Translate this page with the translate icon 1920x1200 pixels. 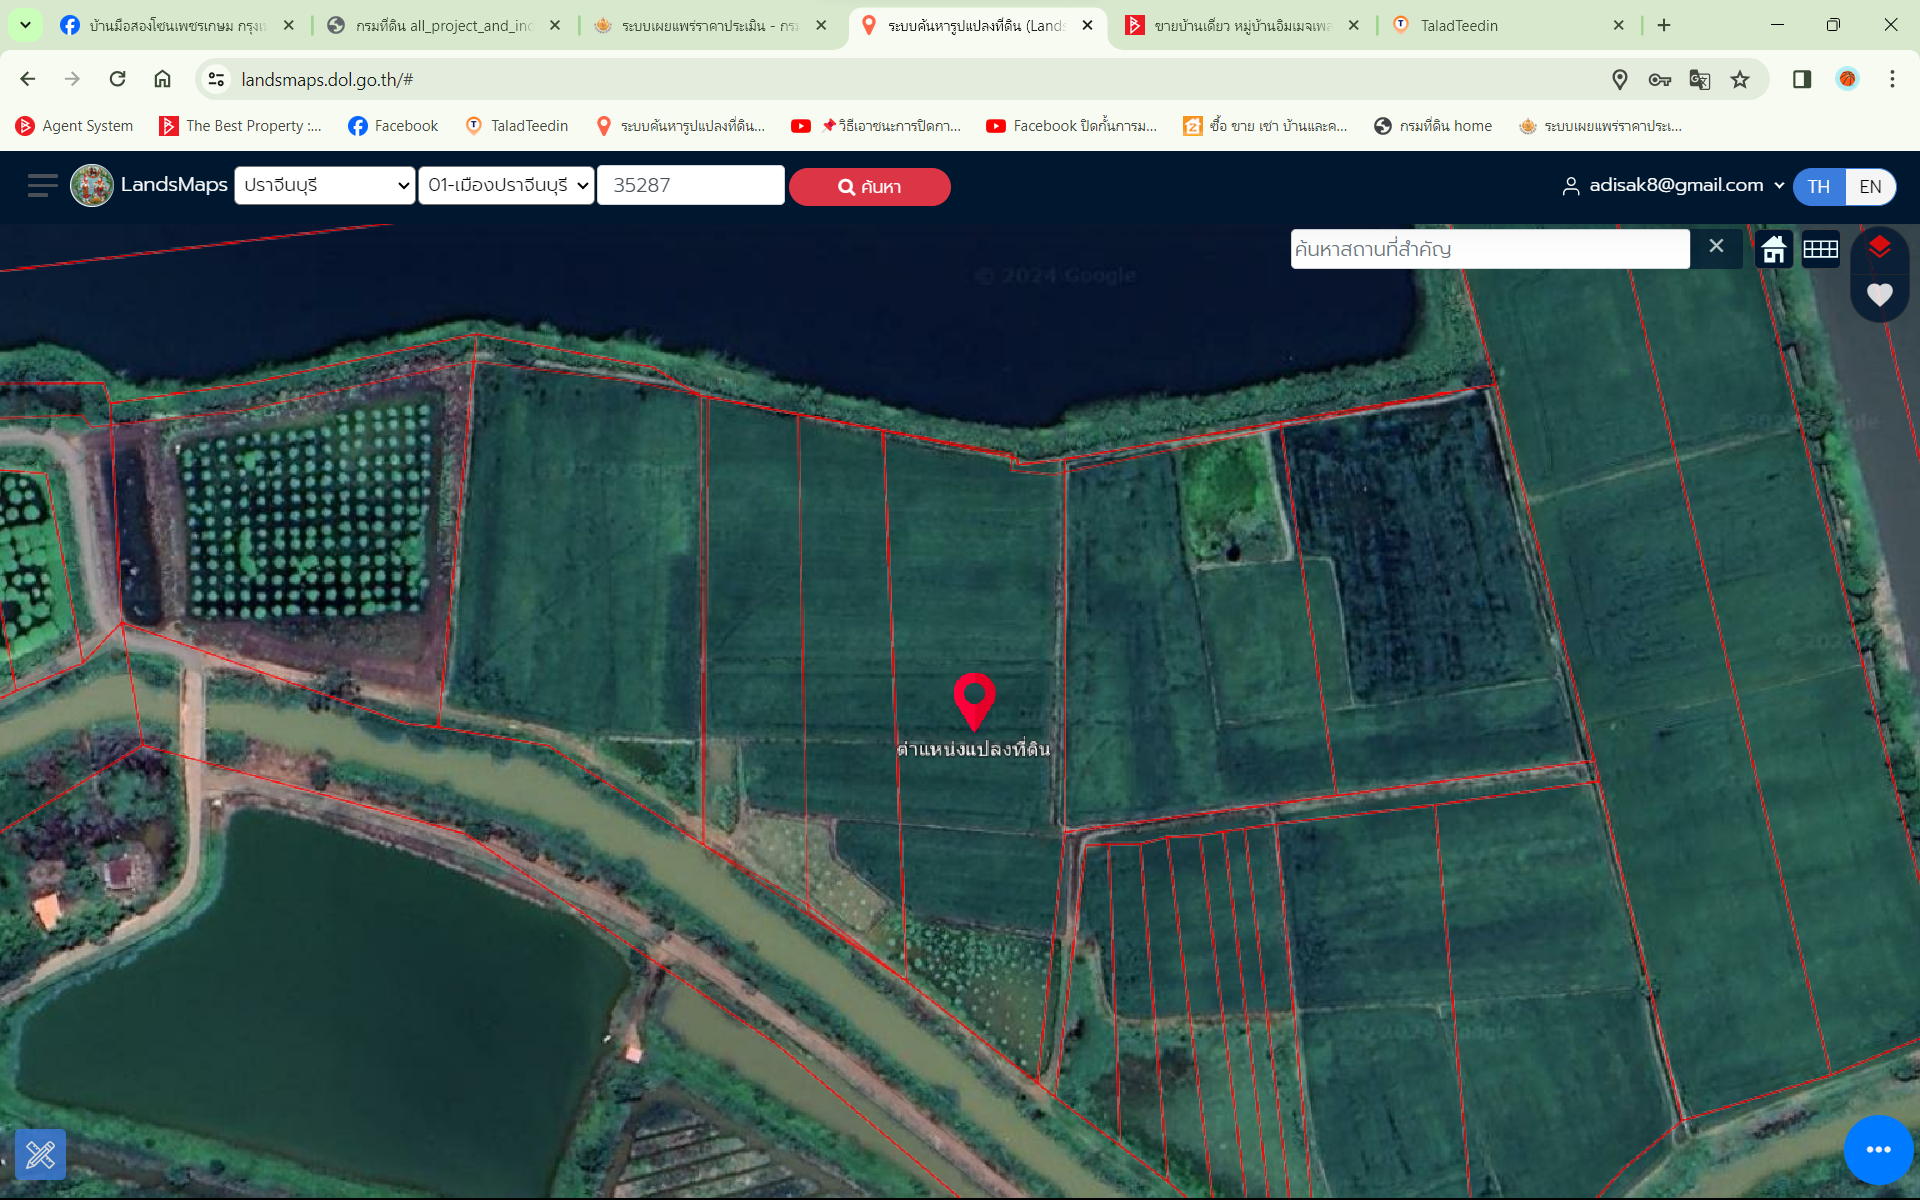click(x=1700, y=79)
